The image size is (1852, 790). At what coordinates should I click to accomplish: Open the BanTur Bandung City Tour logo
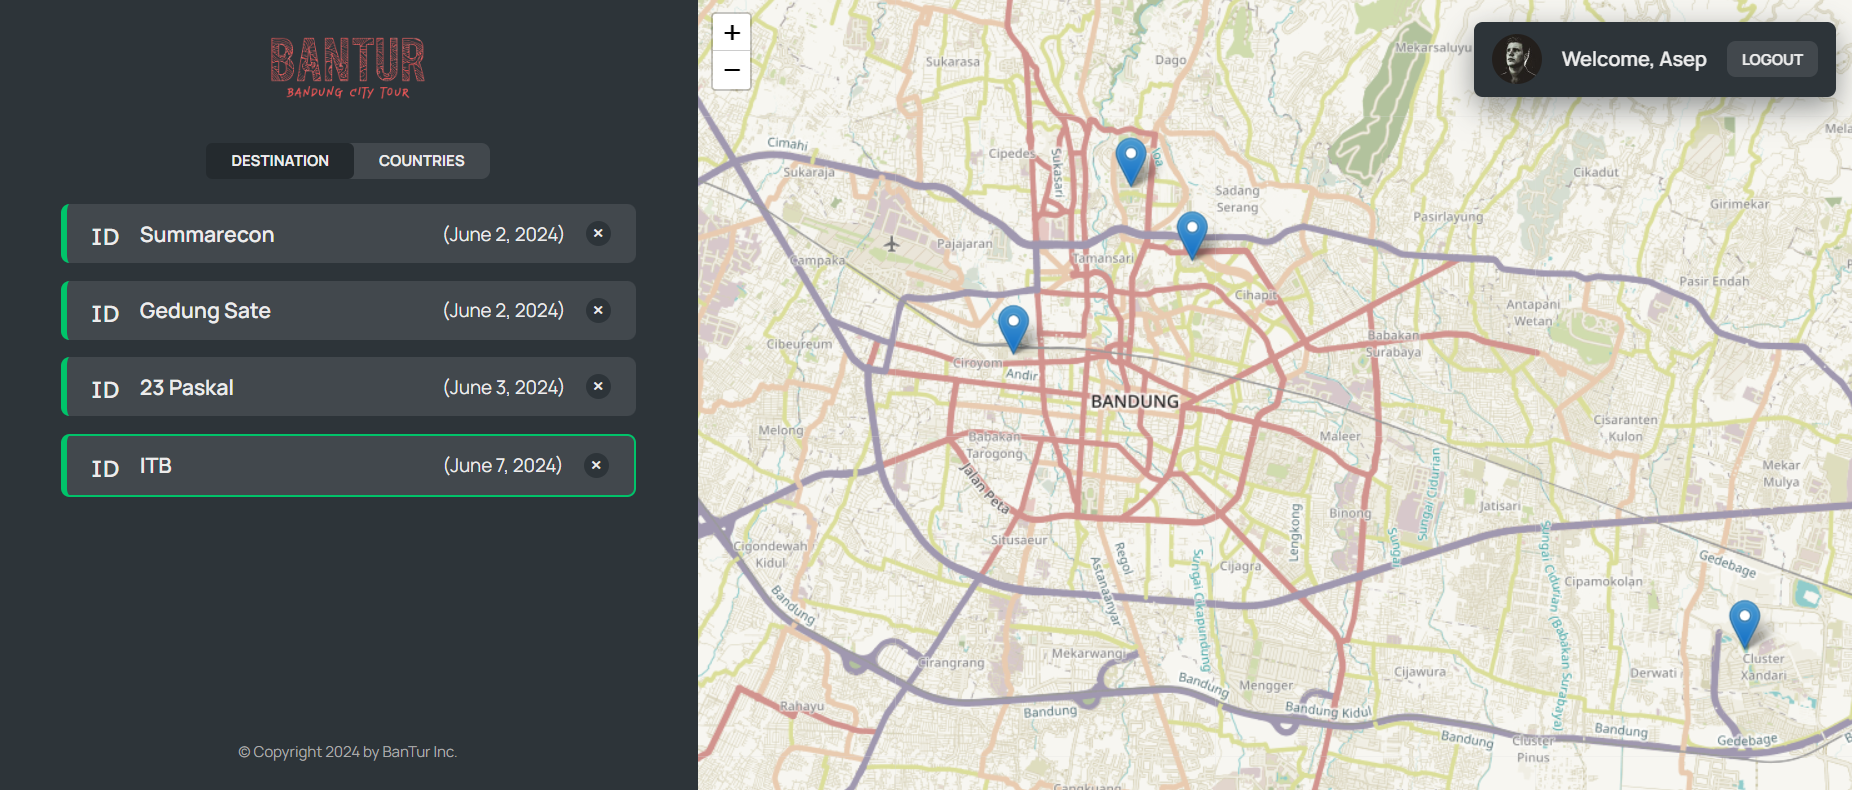point(348,68)
